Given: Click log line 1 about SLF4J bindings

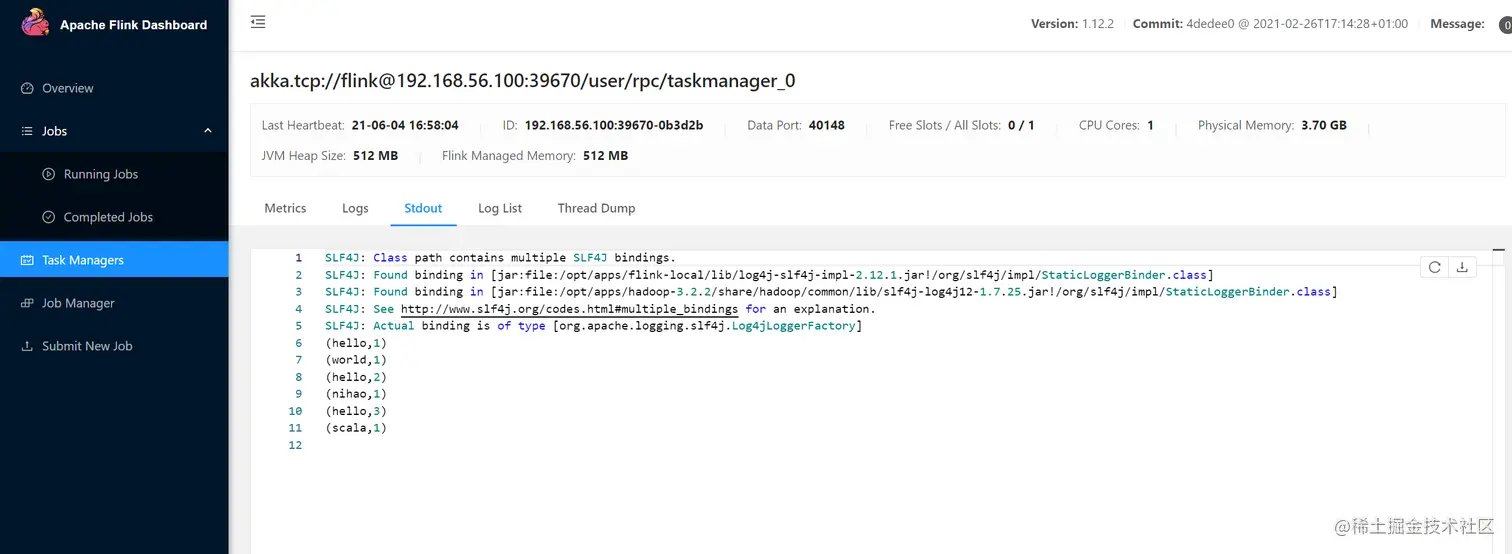Looking at the screenshot, I should click(500, 258).
